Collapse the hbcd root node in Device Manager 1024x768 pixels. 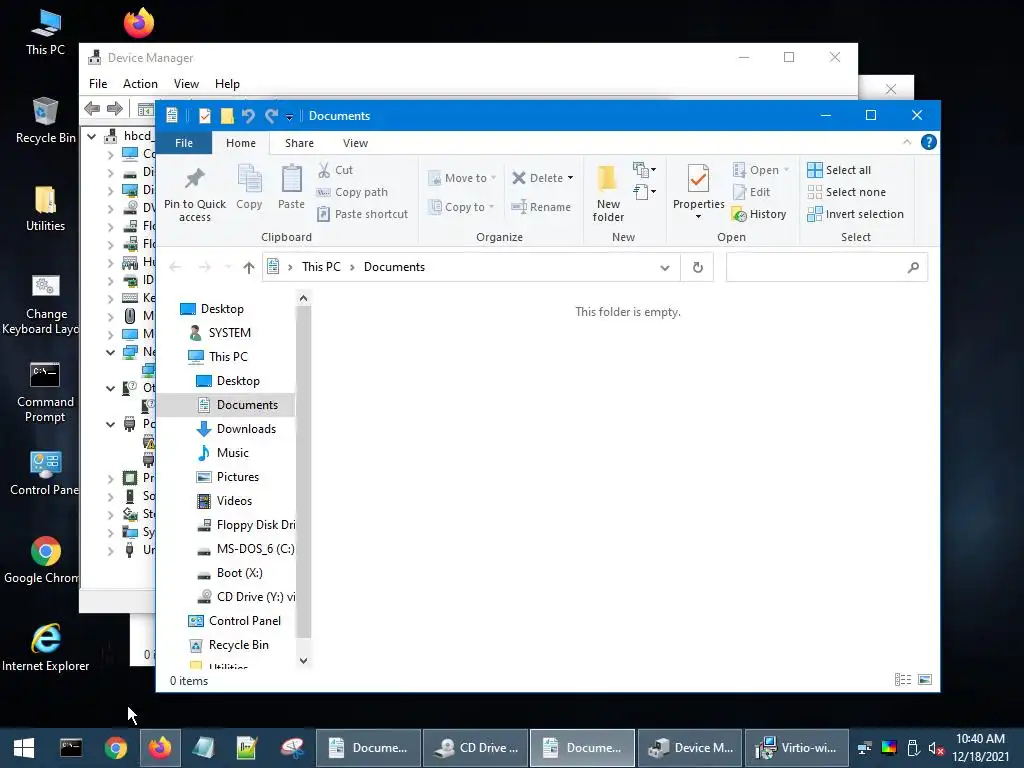pyautogui.click(x=92, y=136)
